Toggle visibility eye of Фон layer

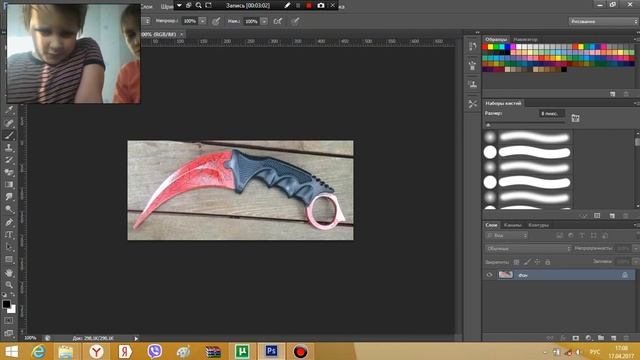489,275
